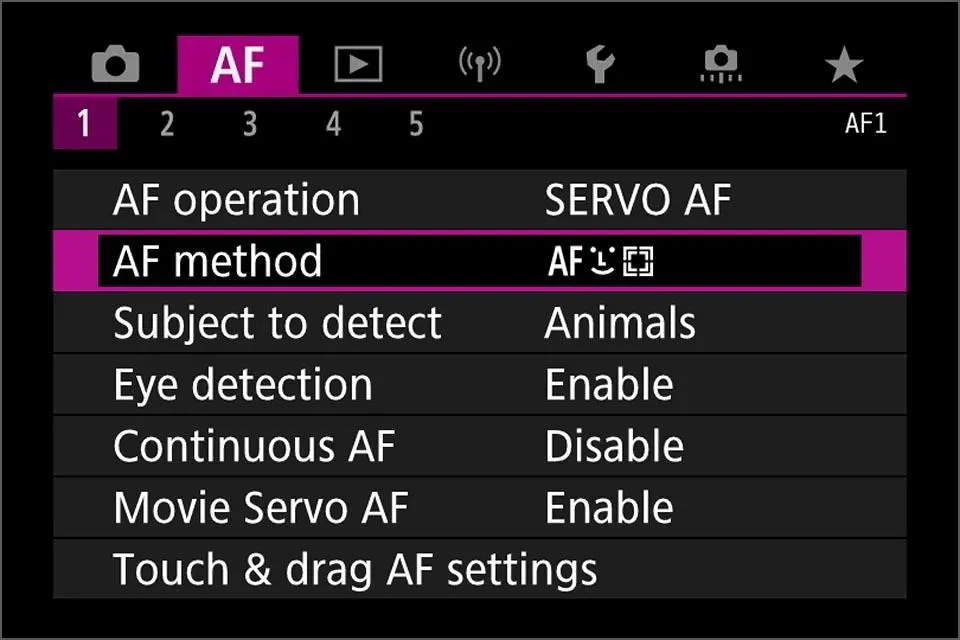Screen dimensions: 960x640
Task: Open the Shooting menu camera icon
Action: 116,63
